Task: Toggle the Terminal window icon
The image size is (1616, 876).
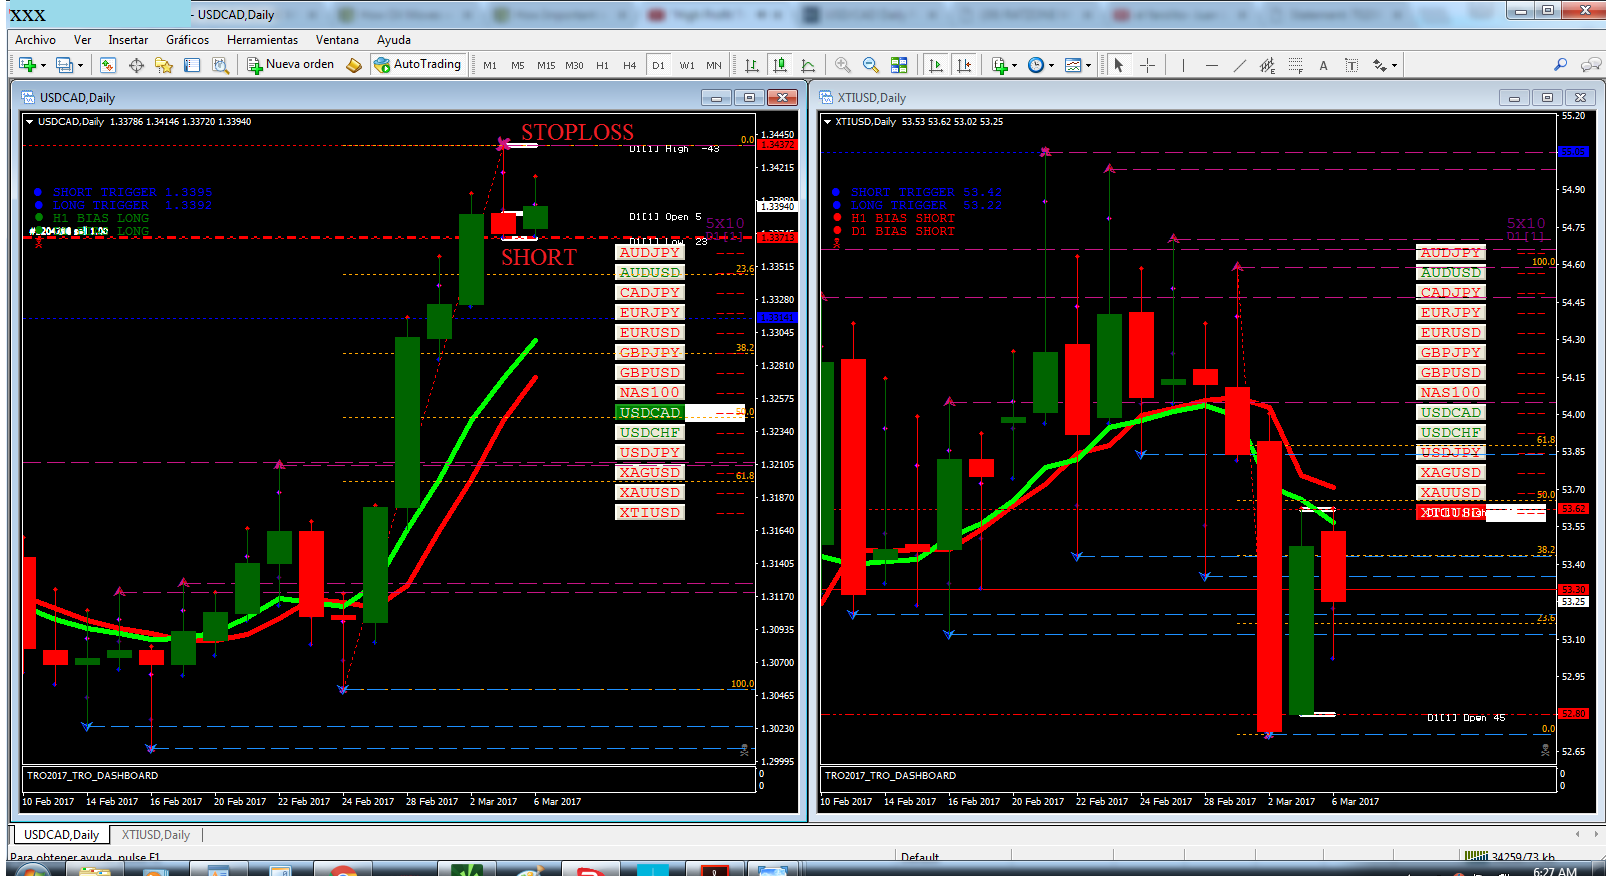Action: click(x=192, y=65)
